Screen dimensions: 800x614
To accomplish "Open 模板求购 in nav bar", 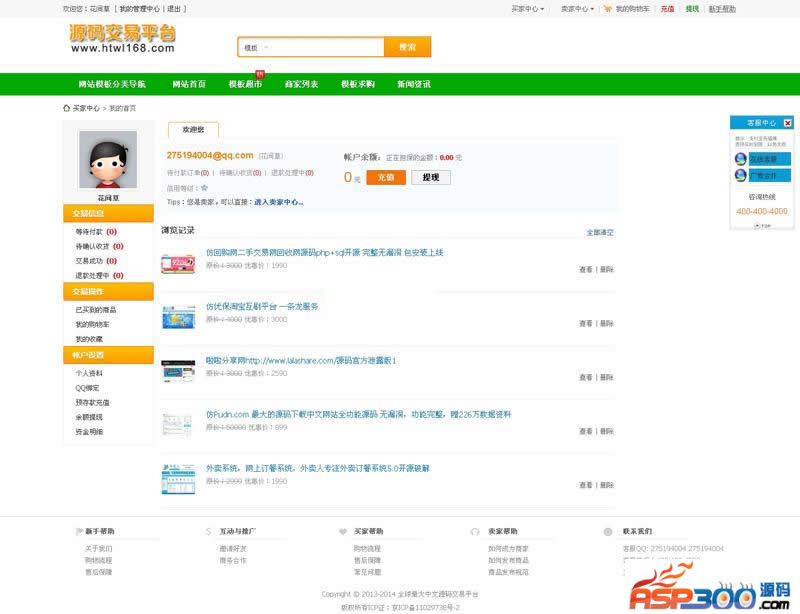I will coord(358,84).
